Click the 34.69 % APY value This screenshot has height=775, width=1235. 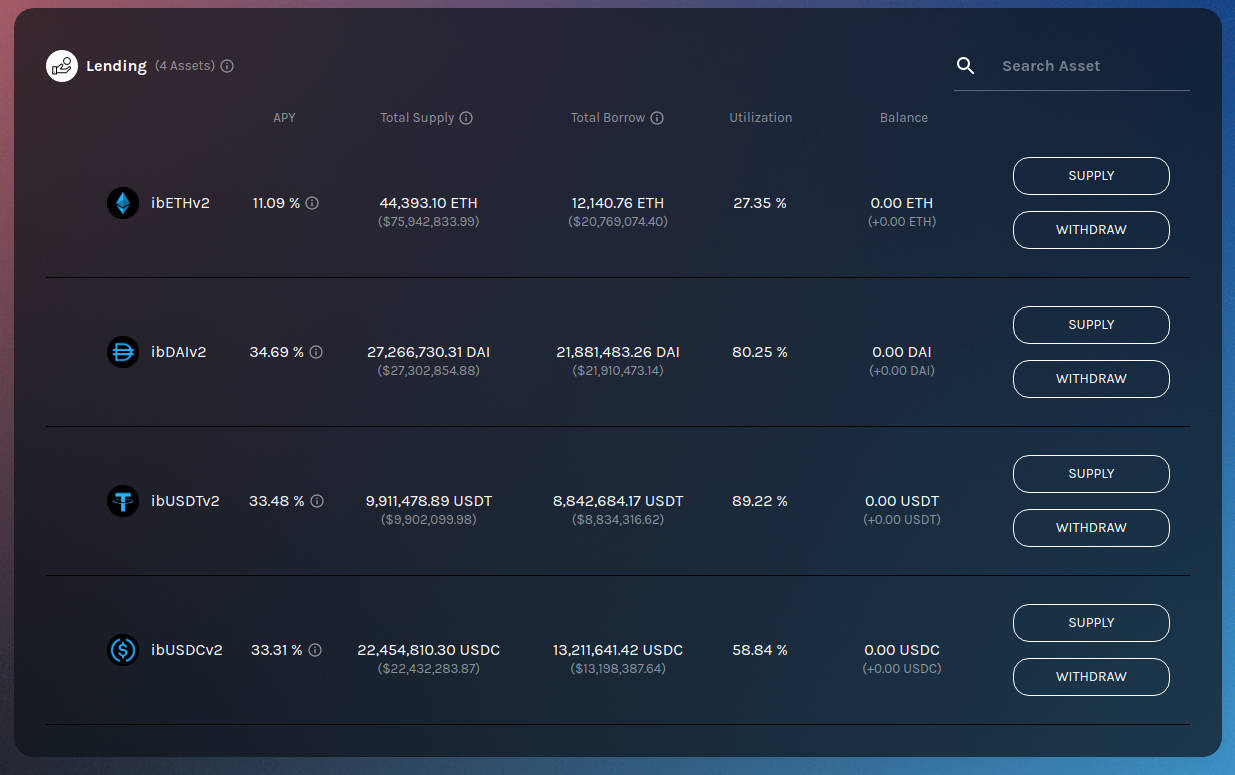pyautogui.click(x=277, y=352)
